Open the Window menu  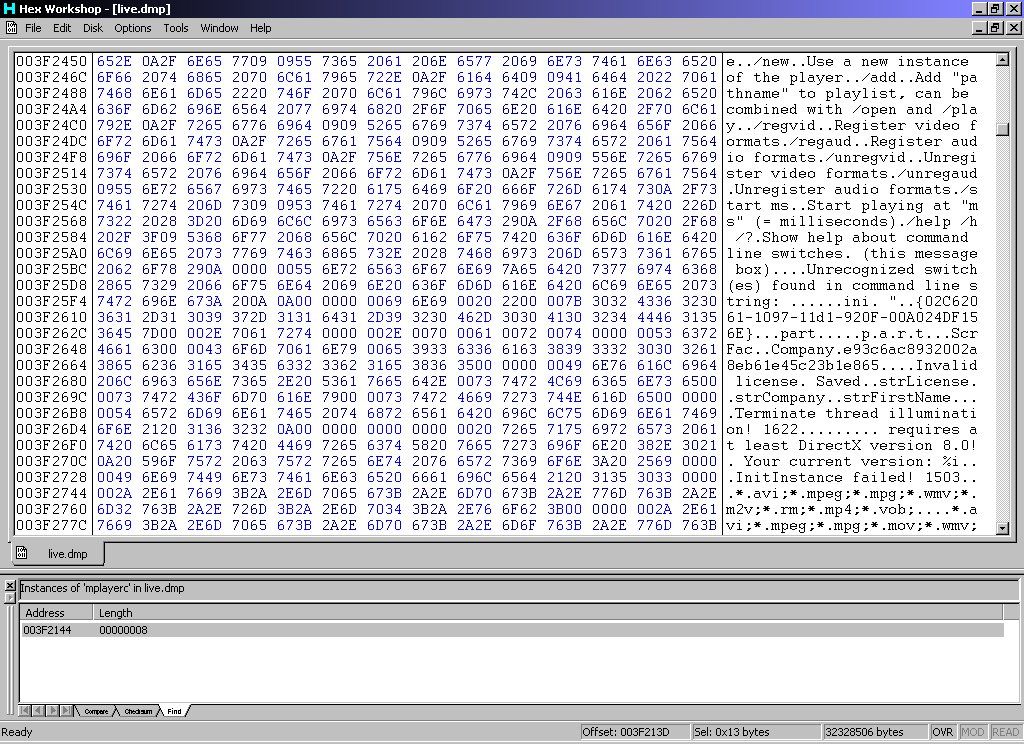219,28
